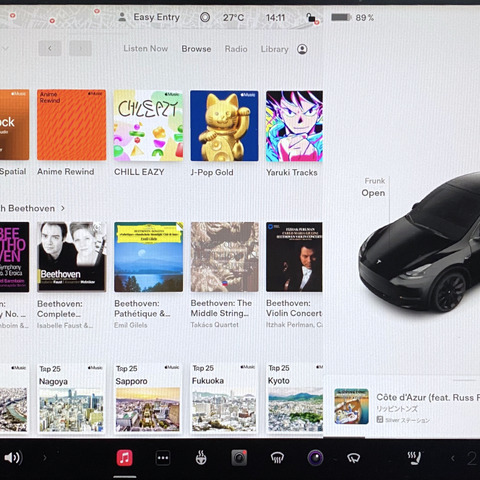The height and width of the screenshot is (480, 480).
Task: Go forward with the right arrow button
Action: pos(80,49)
